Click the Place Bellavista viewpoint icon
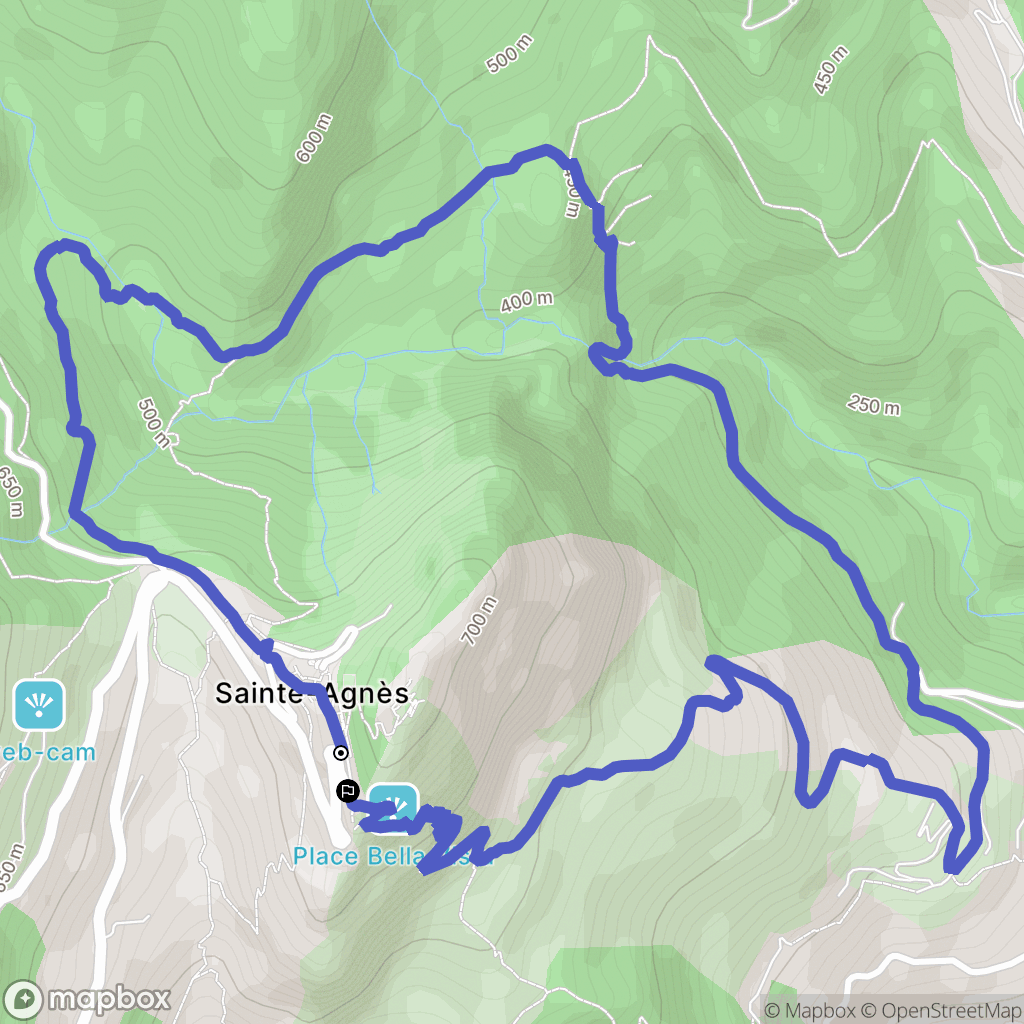The height and width of the screenshot is (1024, 1024). click(x=393, y=808)
